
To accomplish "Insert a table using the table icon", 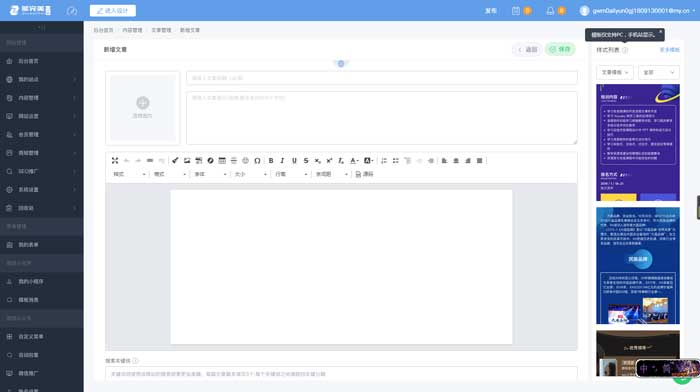I will tap(222, 161).
